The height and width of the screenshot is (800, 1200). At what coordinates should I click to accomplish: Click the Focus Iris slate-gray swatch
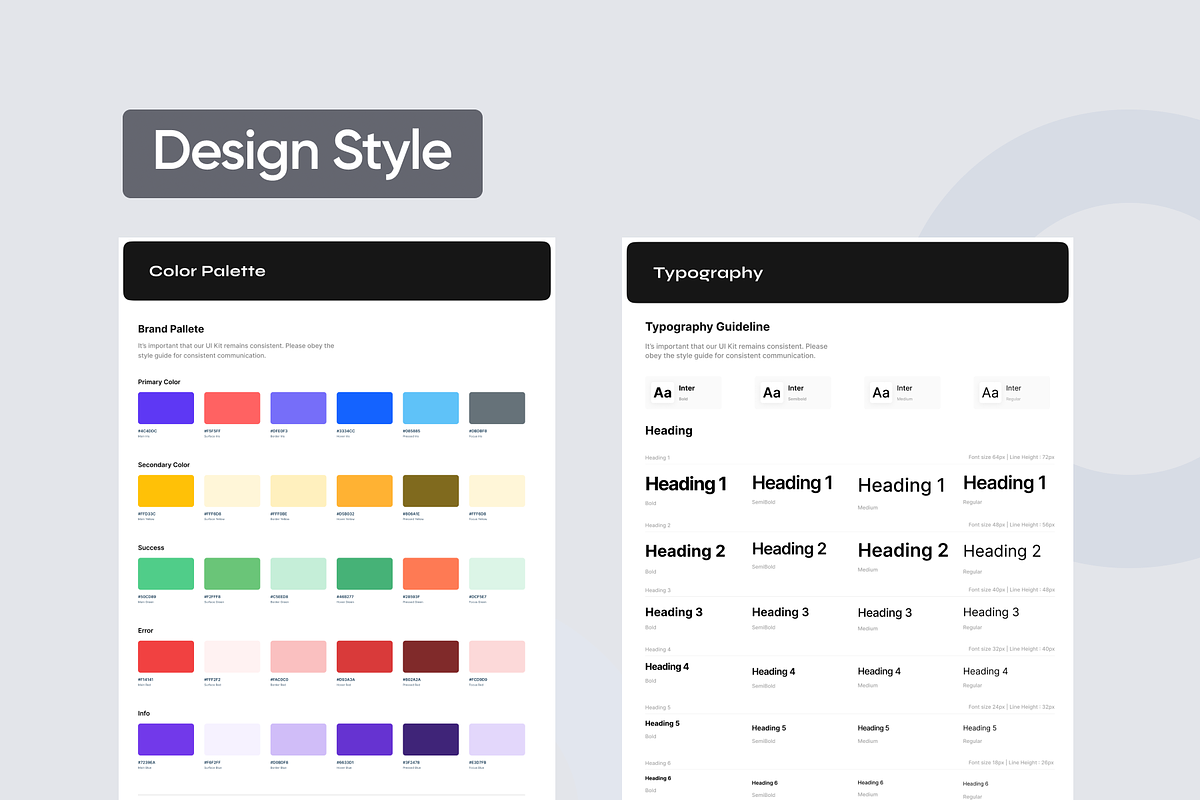coord(497,408)
